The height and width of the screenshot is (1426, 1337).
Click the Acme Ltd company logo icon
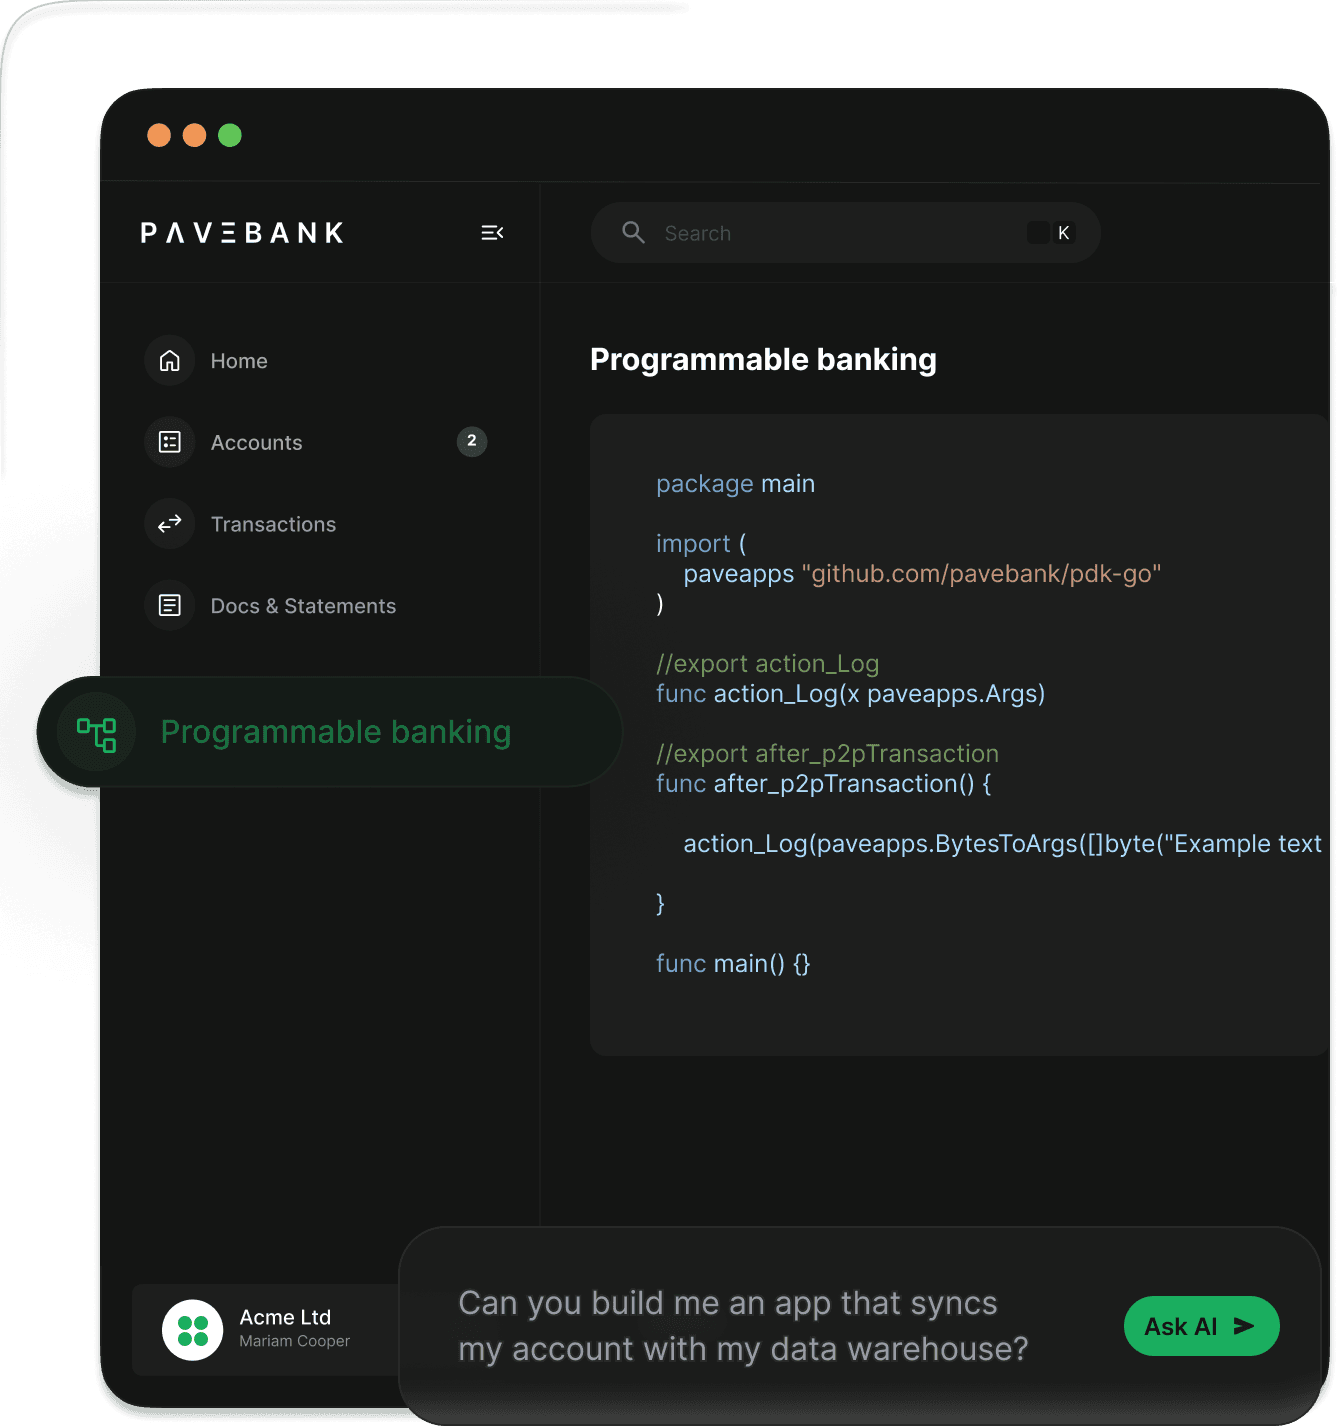(x=193, y=1330)
